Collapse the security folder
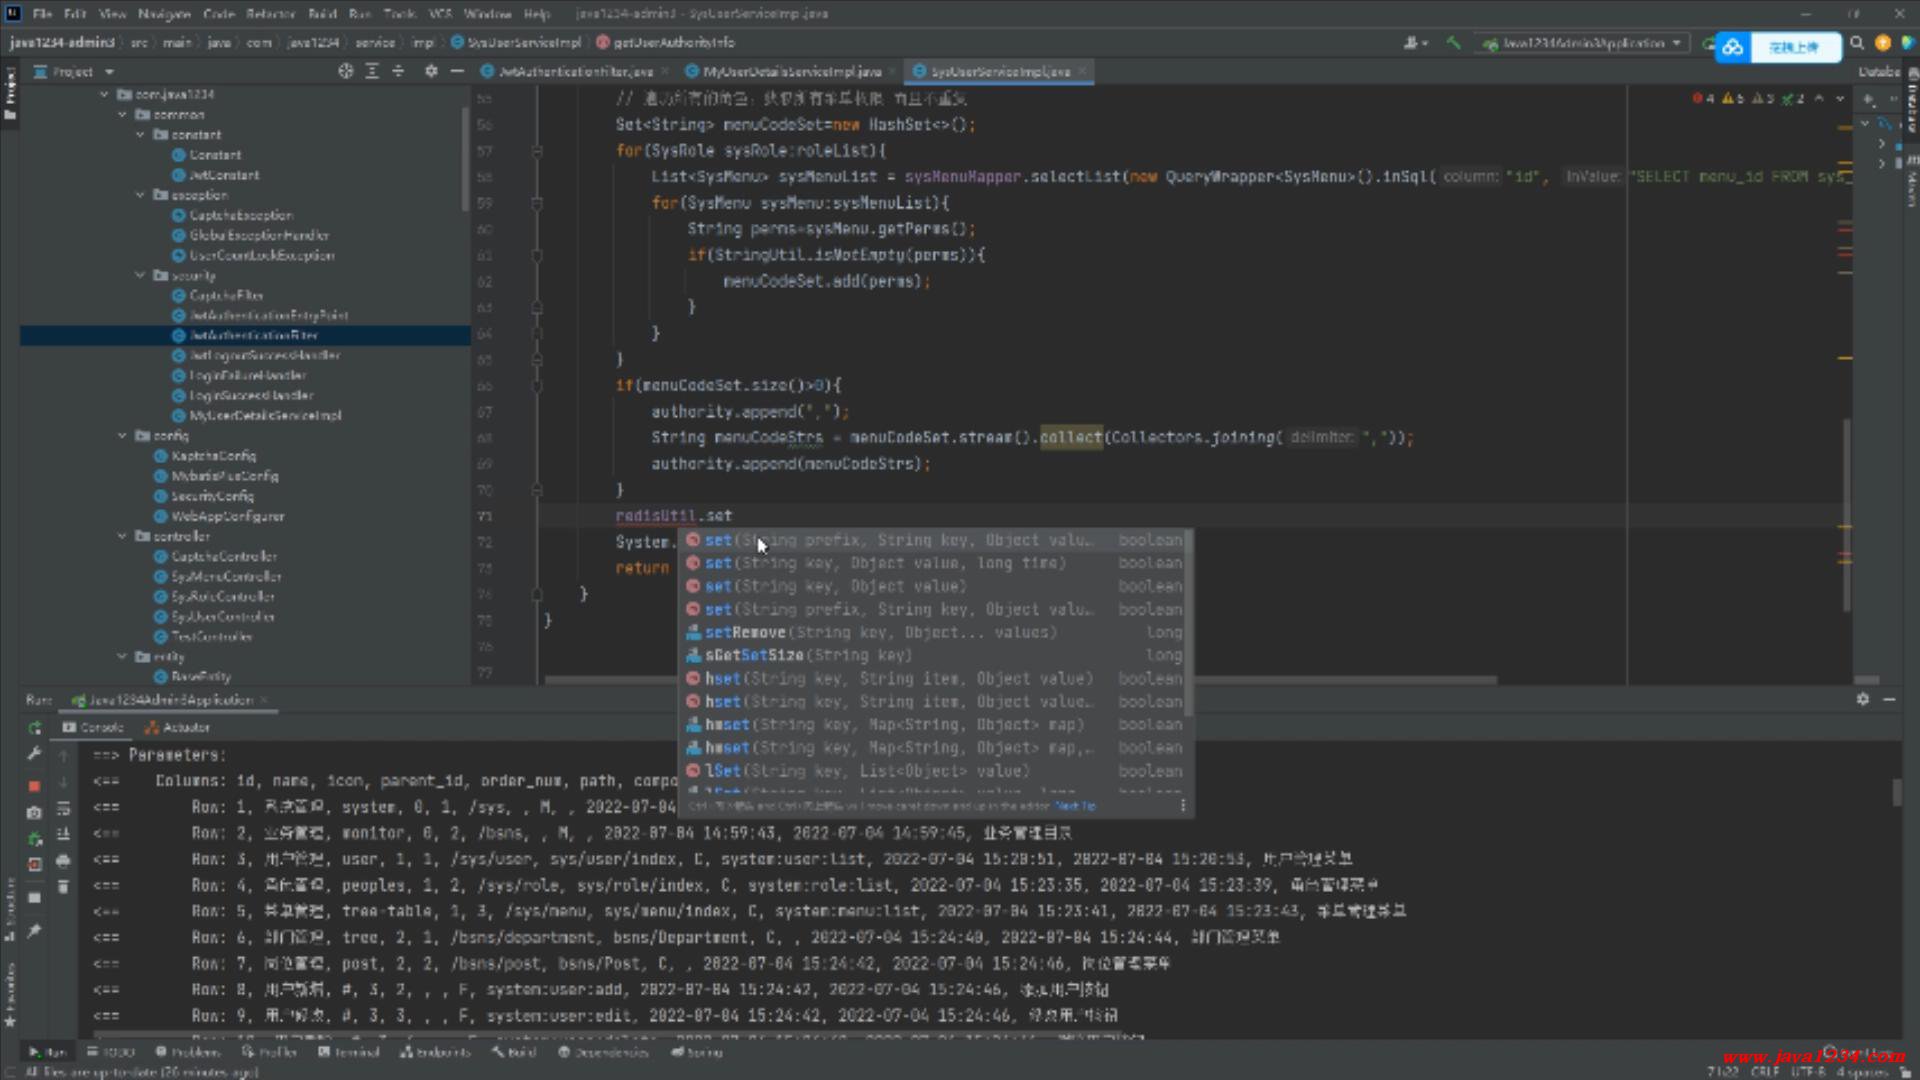The height and width of the screenshot is (1080, 1920). 141,275
